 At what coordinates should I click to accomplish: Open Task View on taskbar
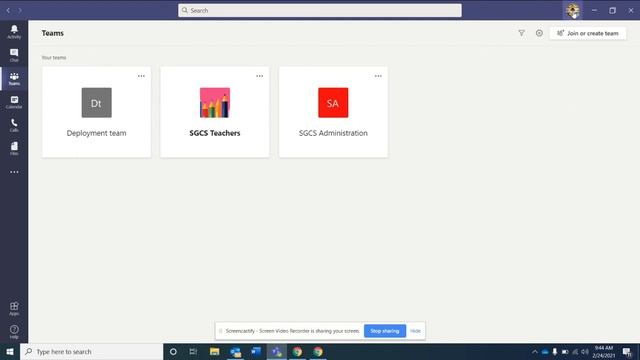coord(193,351)
